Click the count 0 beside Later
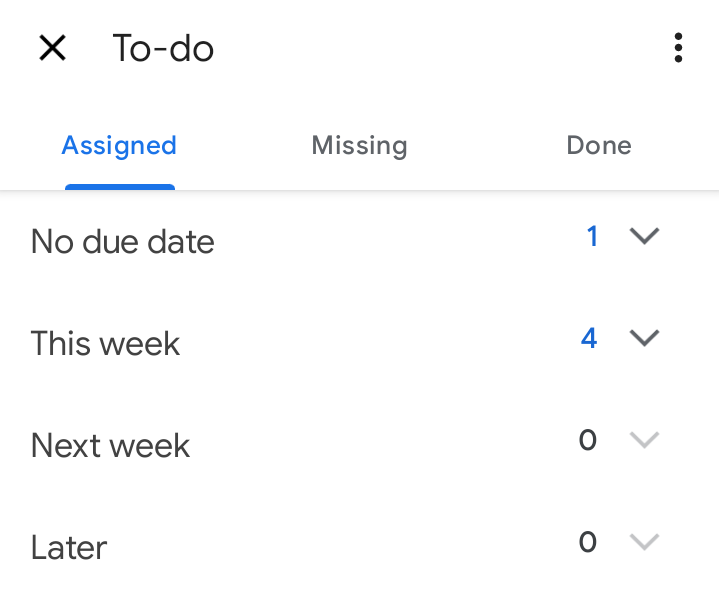719x614 pixels. pos(588,542)
